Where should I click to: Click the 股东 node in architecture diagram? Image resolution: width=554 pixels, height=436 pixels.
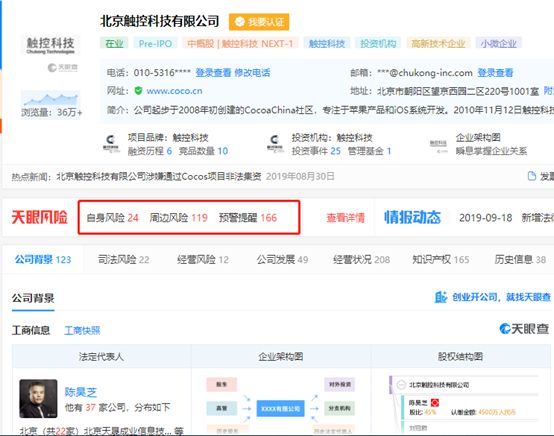point(222,384)
